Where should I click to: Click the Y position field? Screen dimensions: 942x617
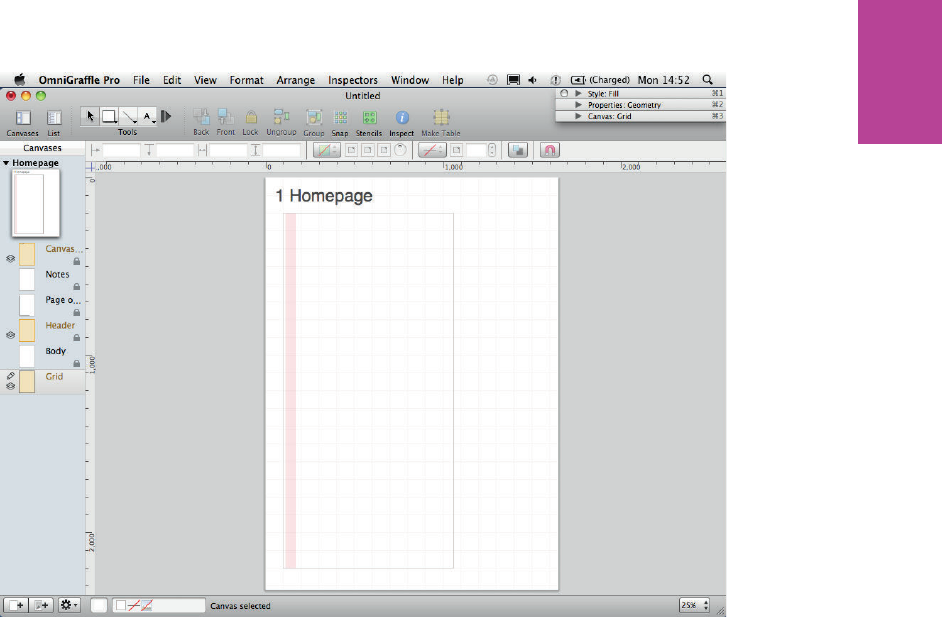[175, 150]
